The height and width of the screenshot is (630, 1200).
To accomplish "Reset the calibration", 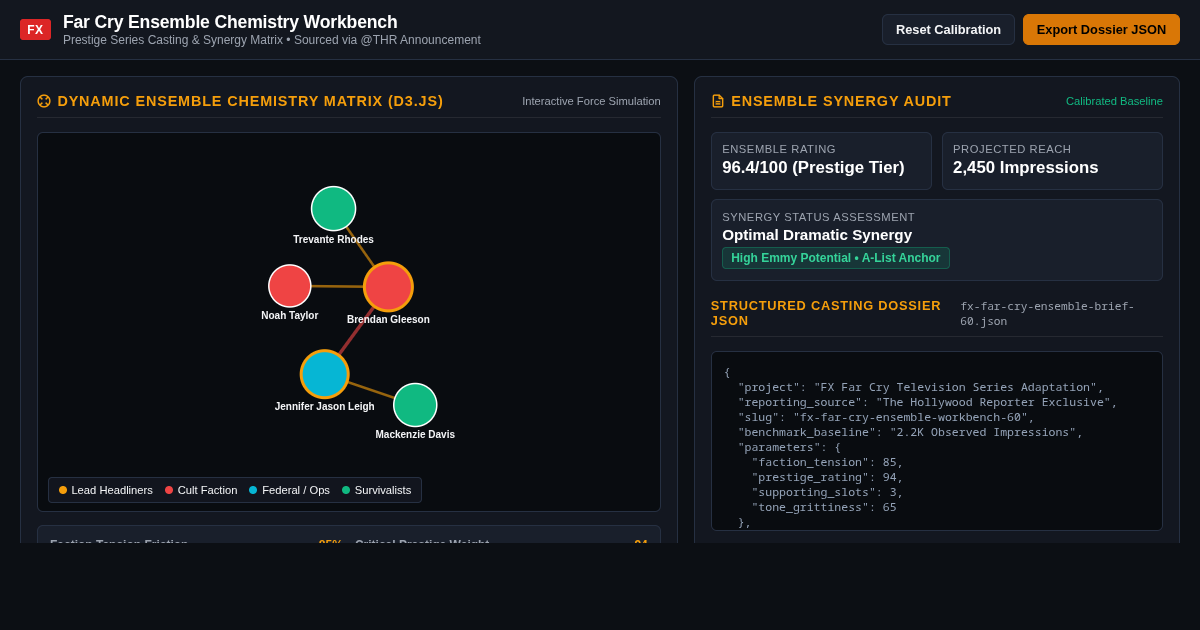I will click(x=948, y=29).
